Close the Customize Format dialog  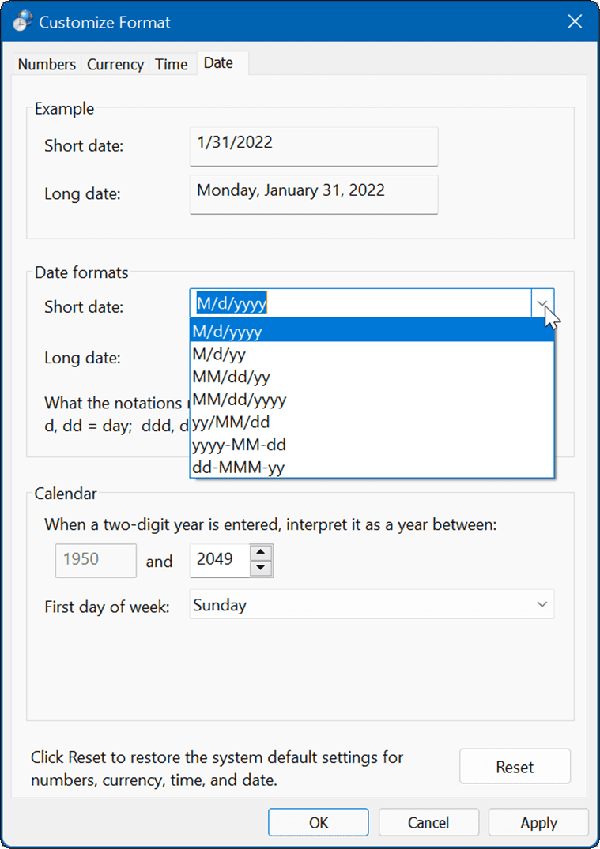[574, 22]
